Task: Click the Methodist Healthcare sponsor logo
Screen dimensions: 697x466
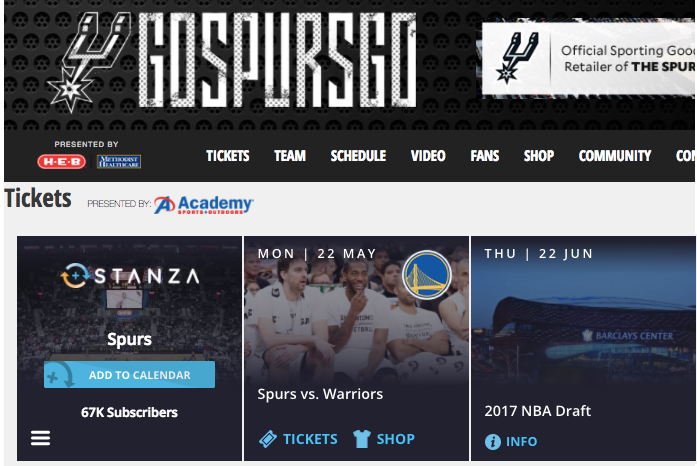Action: (119, 161)
